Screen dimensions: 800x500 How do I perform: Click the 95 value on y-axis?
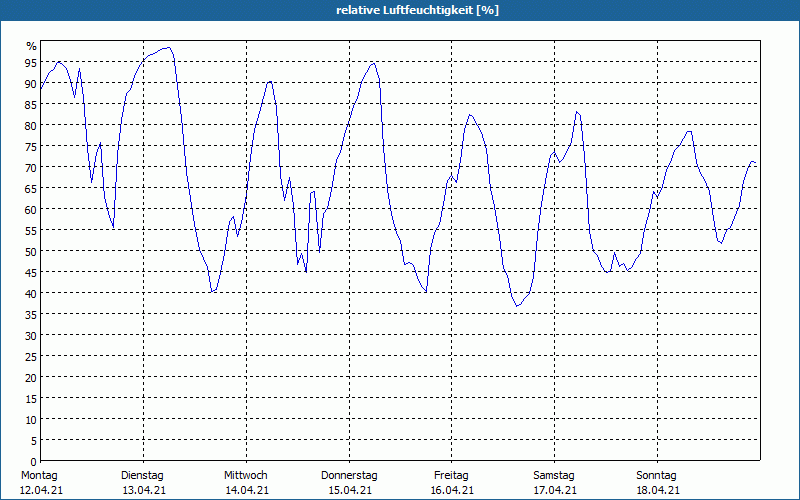pos(31,62)
